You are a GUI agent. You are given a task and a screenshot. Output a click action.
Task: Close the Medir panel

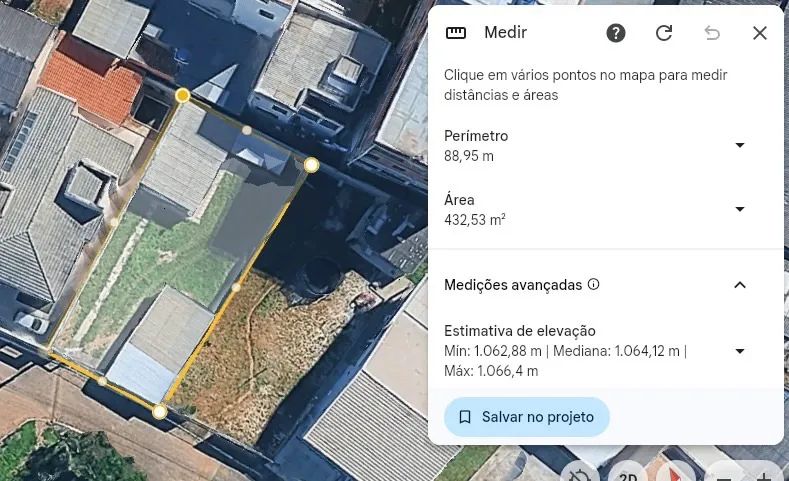(759, 33)
